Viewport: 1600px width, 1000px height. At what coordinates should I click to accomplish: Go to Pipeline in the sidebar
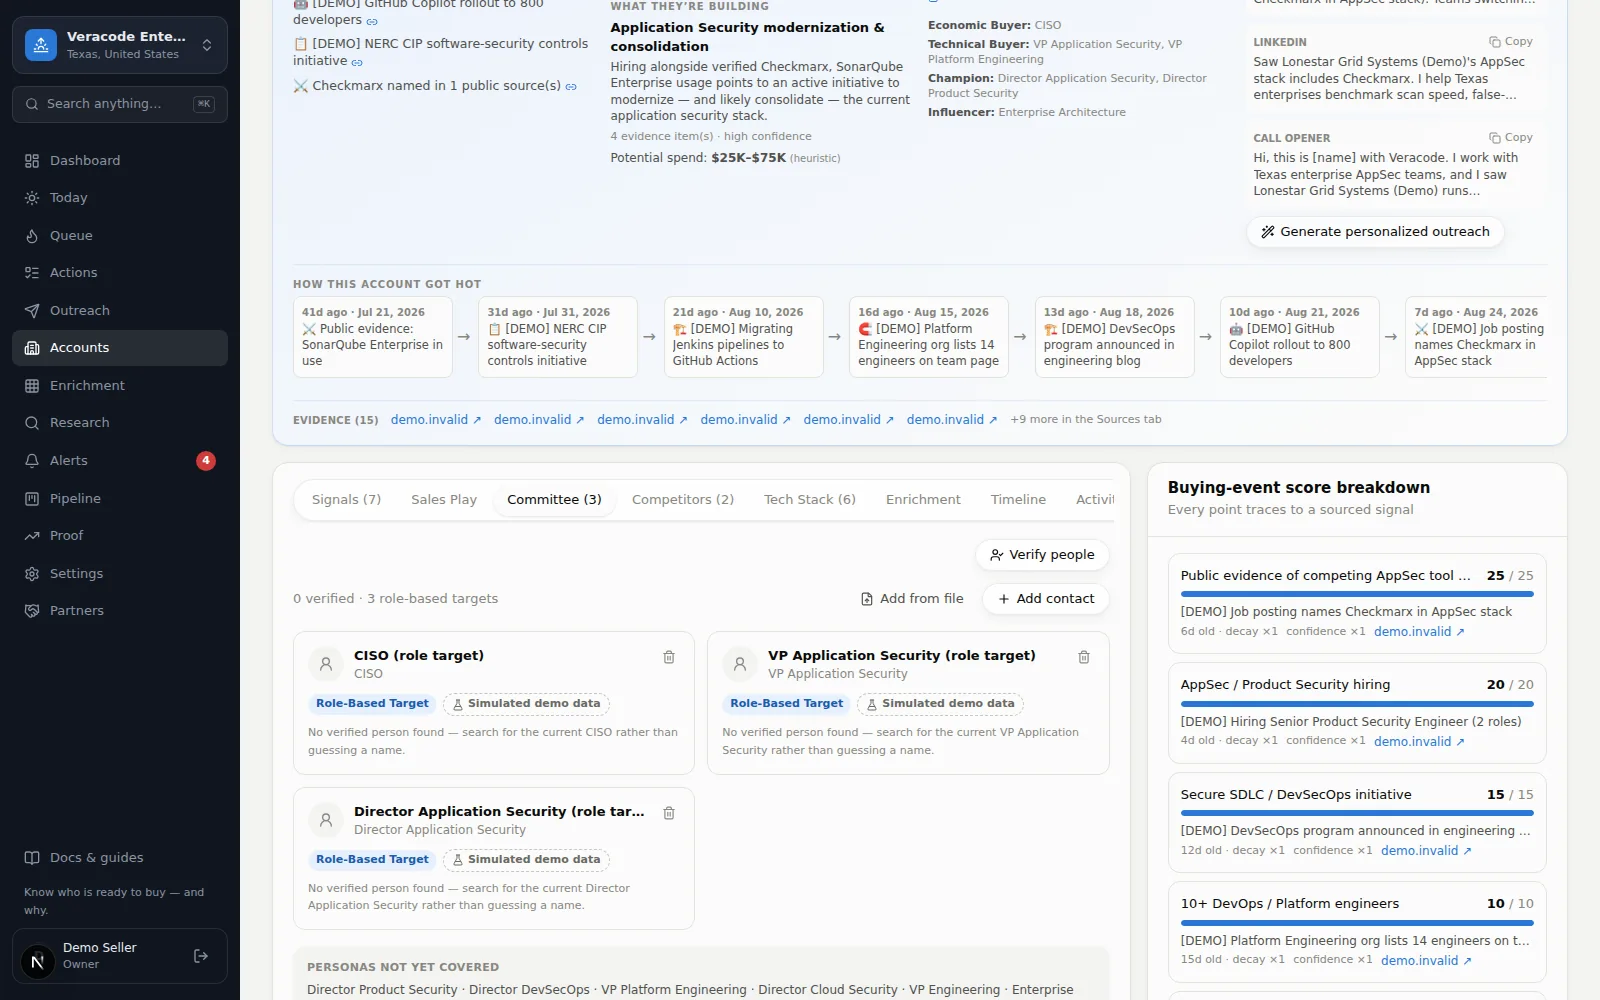(120, 499)
